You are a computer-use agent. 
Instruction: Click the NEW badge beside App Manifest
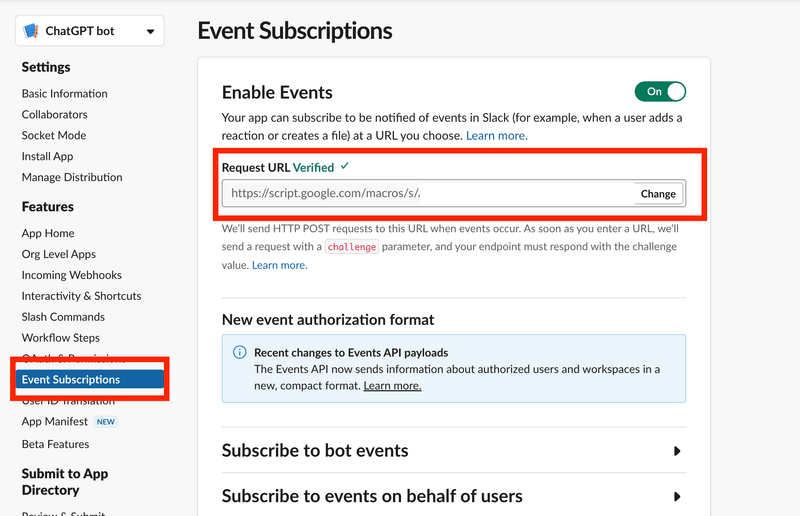(x=106, y=422)
